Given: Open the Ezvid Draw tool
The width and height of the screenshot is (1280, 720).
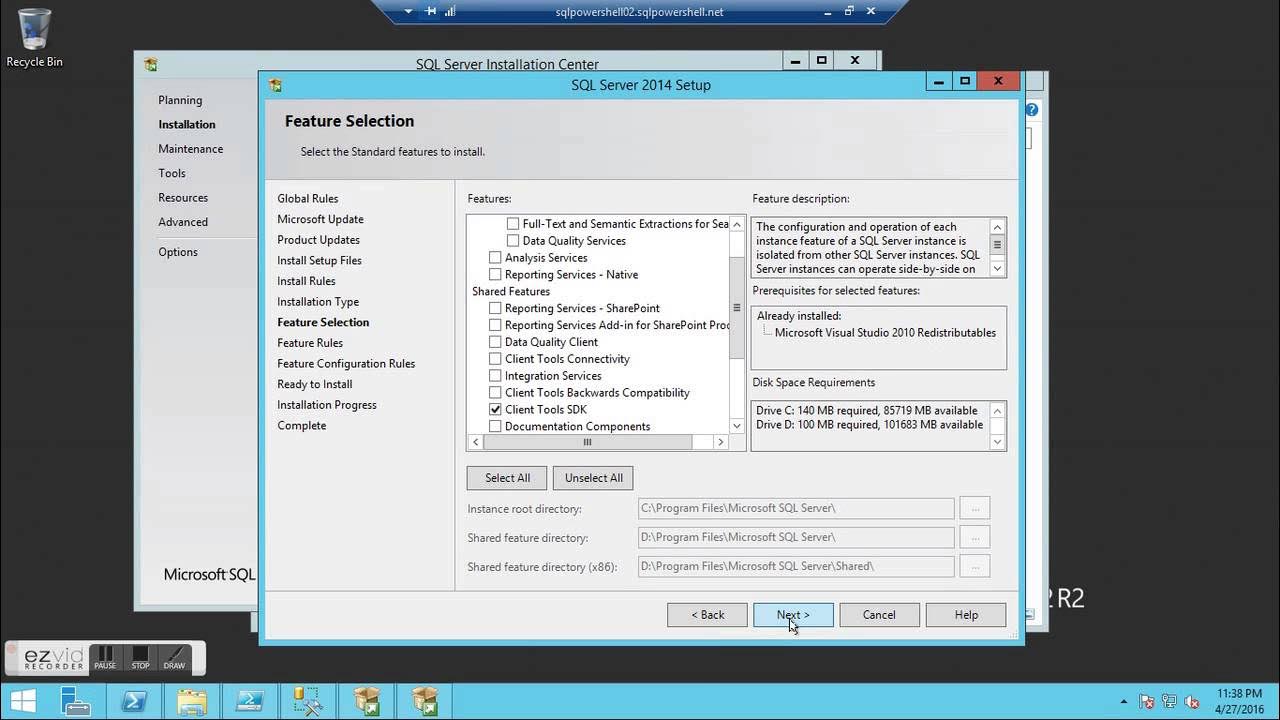Looking at the screenshot, I should pyautogui.click(x=174, y=658).
